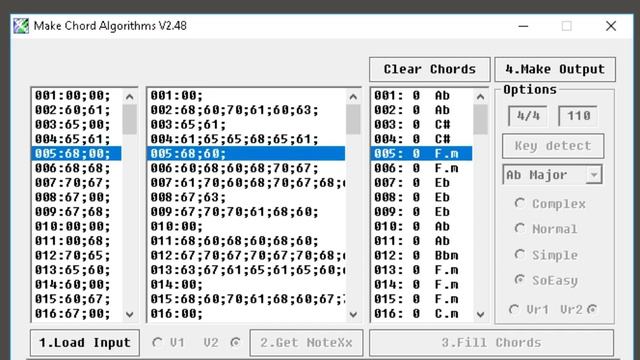
Task: Select chord row 001: 0 Ab
Action: 422,96
